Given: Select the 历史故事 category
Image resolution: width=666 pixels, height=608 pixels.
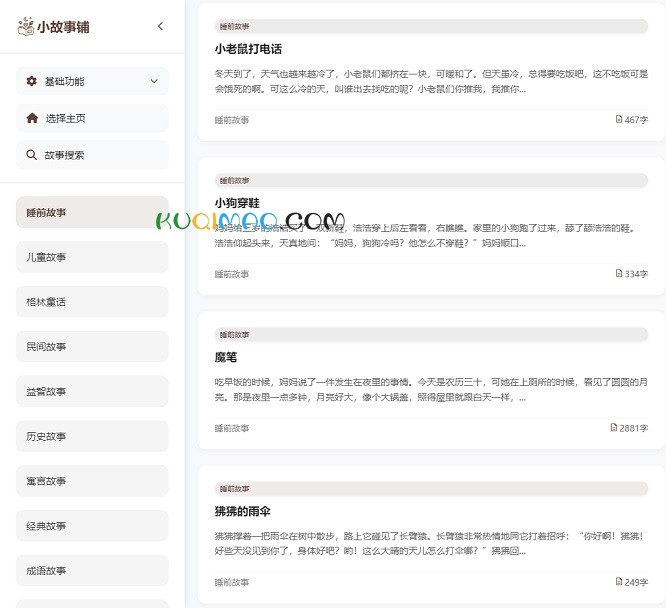Looking at the screenshot, I should click(92, 436).
